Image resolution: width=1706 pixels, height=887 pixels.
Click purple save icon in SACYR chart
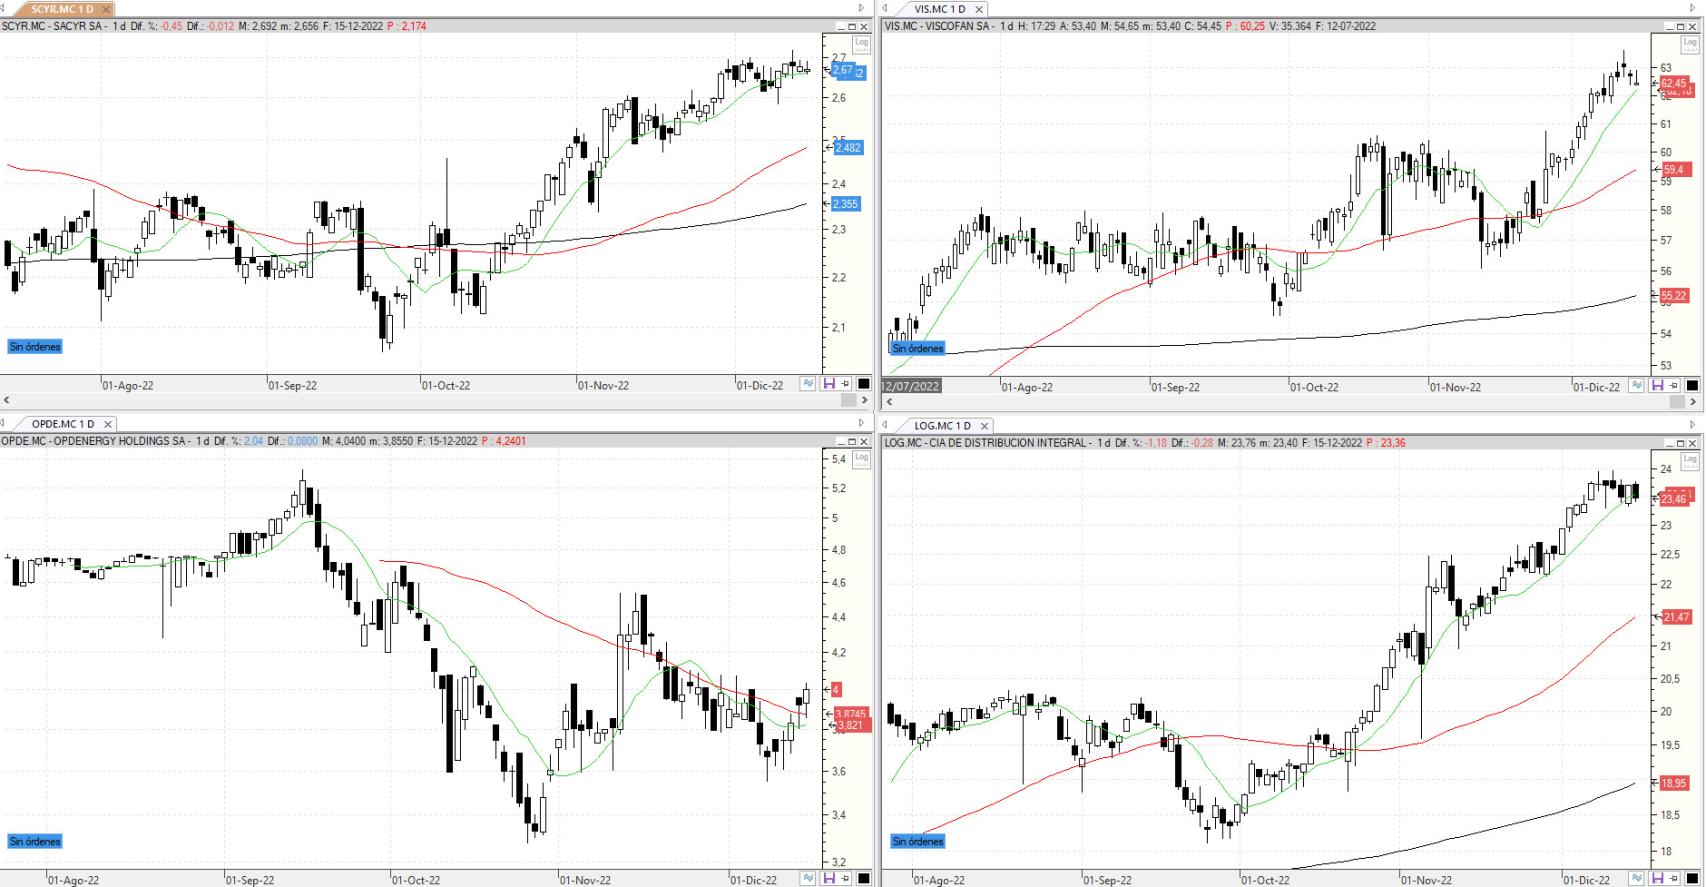(829, 384)
